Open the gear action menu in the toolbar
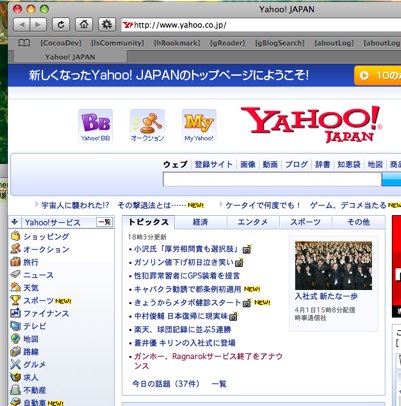The width and height of the screenshot is (401, 406). 107,25
